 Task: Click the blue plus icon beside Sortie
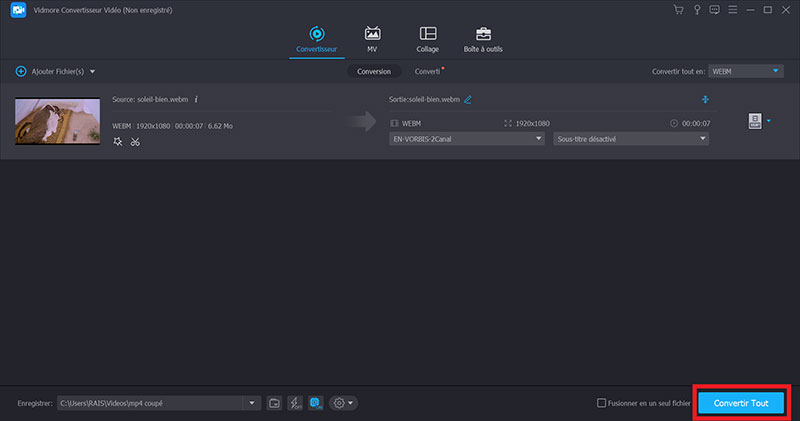point(705,100)
